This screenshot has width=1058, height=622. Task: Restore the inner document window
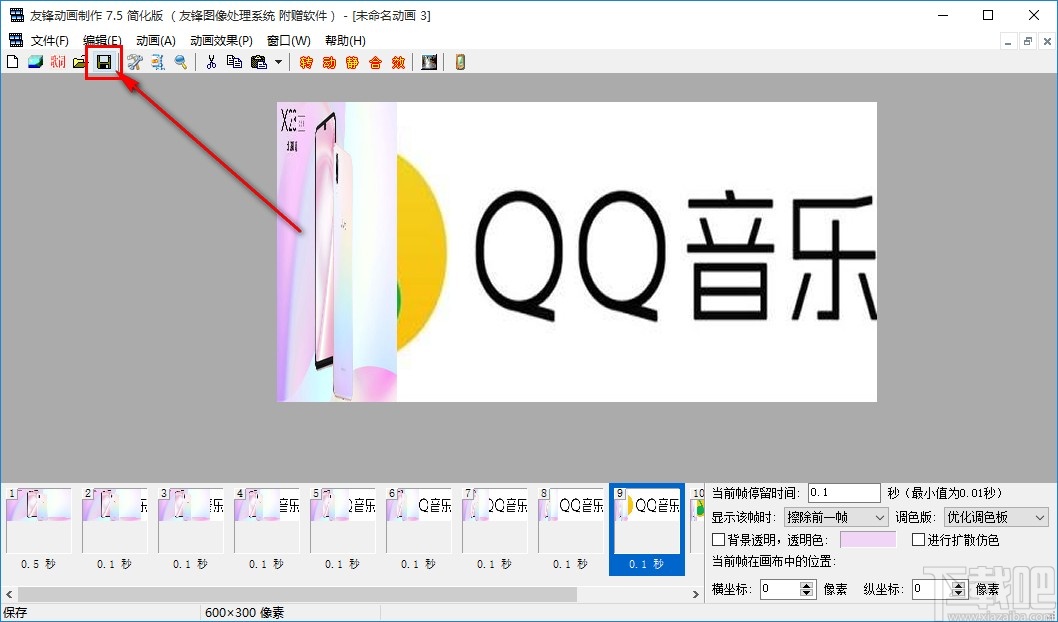[x=1028, y=41]
